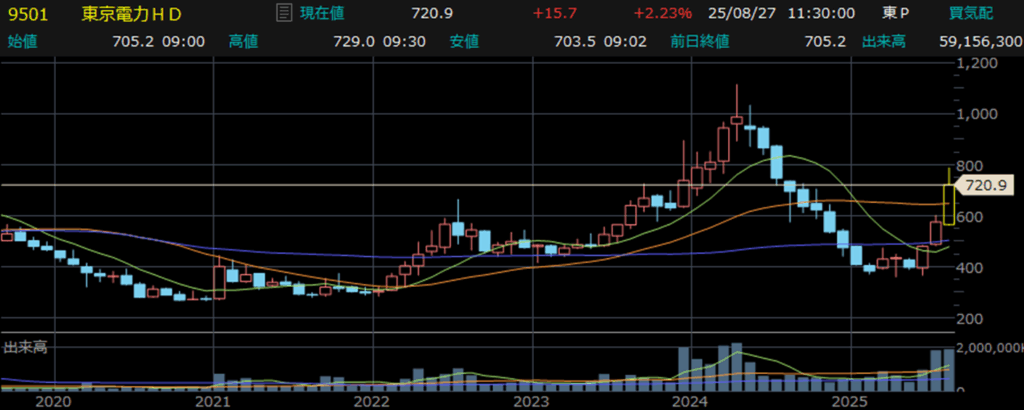Click the 安値 low price label
This screenshot has width=1024, height=410.
pos(464,42)
